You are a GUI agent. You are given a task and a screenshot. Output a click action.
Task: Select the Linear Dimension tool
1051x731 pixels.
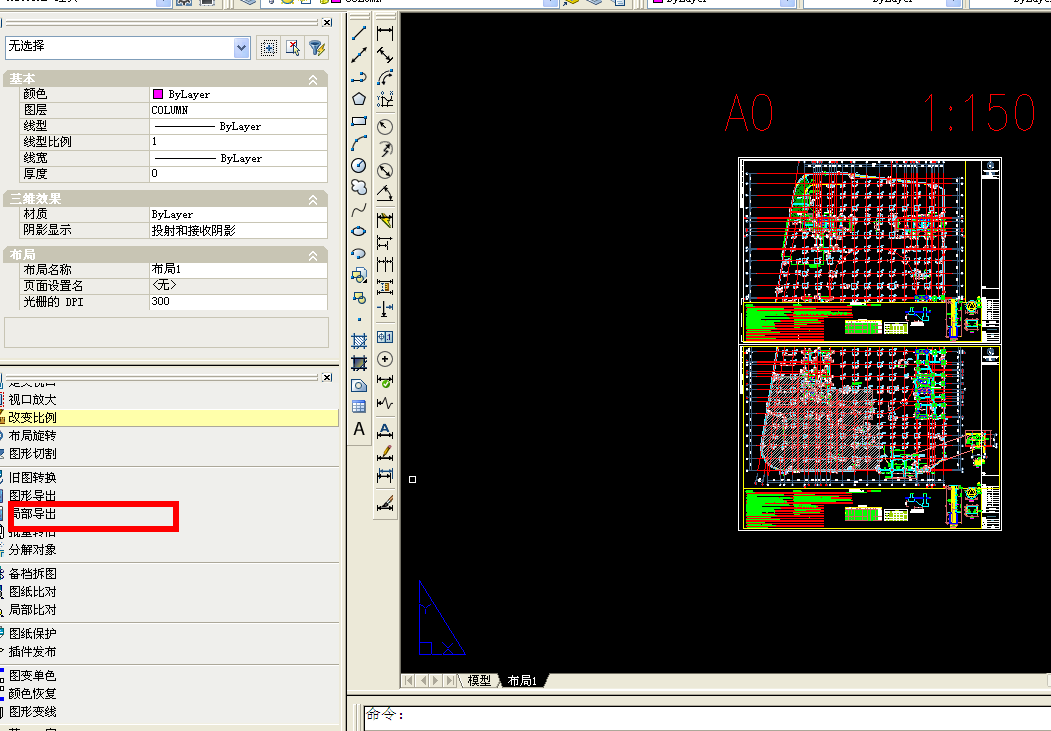(385, 33)
